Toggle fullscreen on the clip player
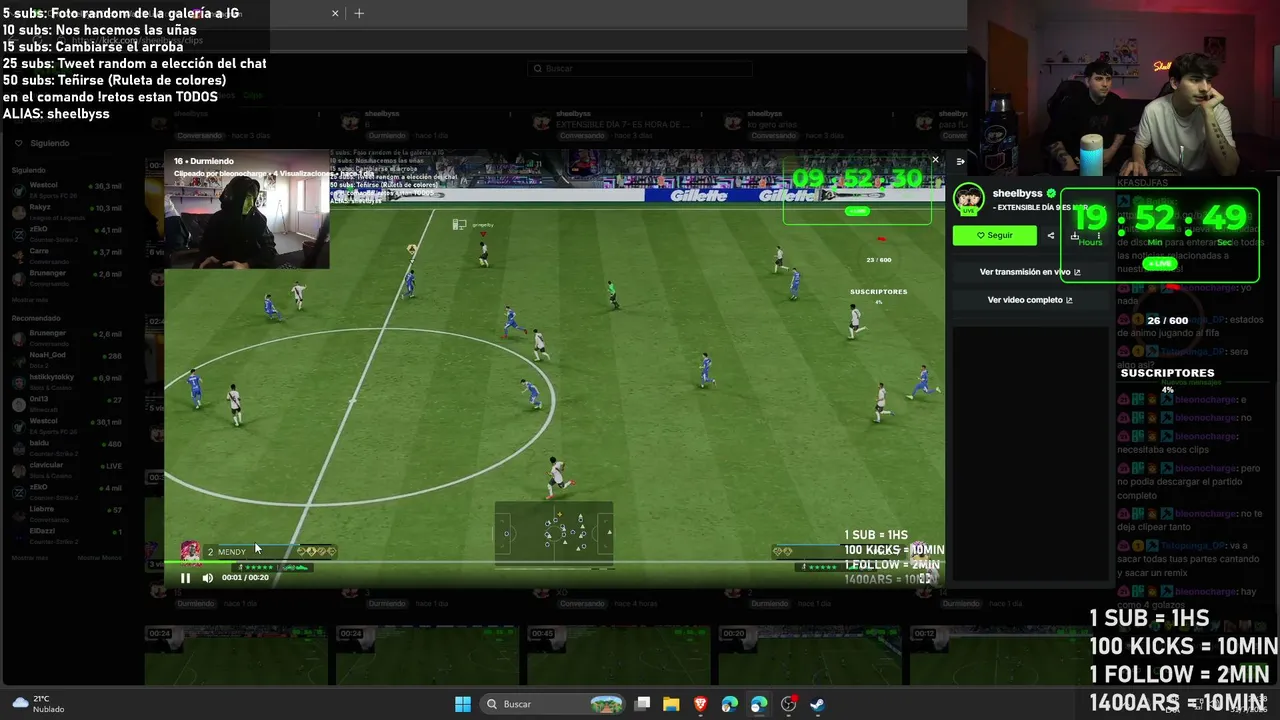The width and height of the screenshot is (1280, 720). pos(925,578)
